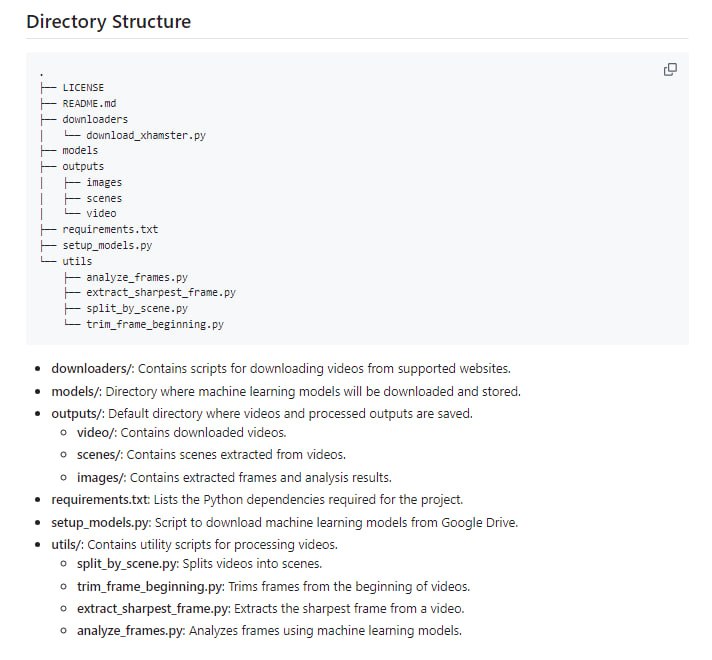712x660 pixels.
Task: Click the copy code block icon
Action: pos(671,69)
